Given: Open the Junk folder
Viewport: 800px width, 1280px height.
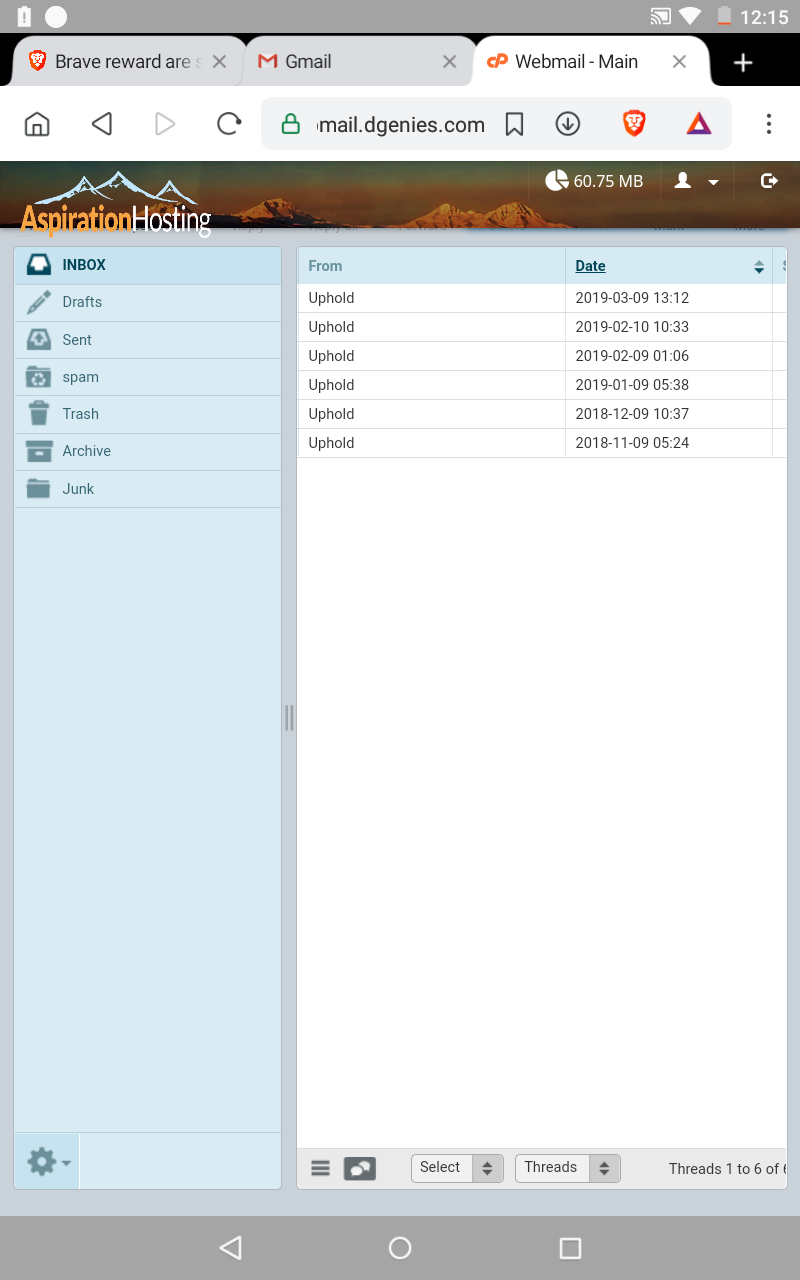Looking at the screenshot, I should 148,489.
